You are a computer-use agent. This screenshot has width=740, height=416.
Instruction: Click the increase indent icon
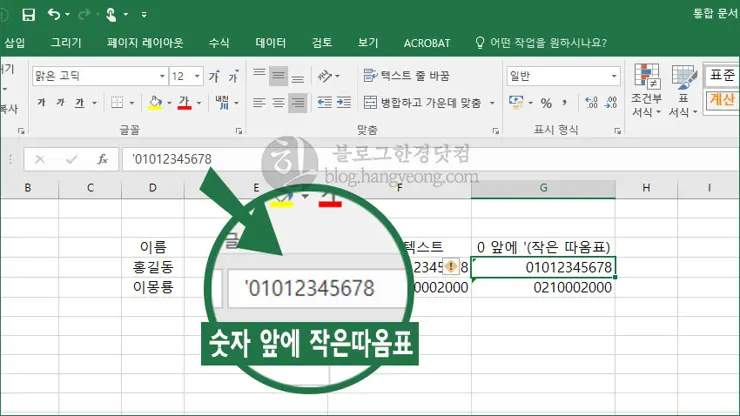(x=344, y=102)
